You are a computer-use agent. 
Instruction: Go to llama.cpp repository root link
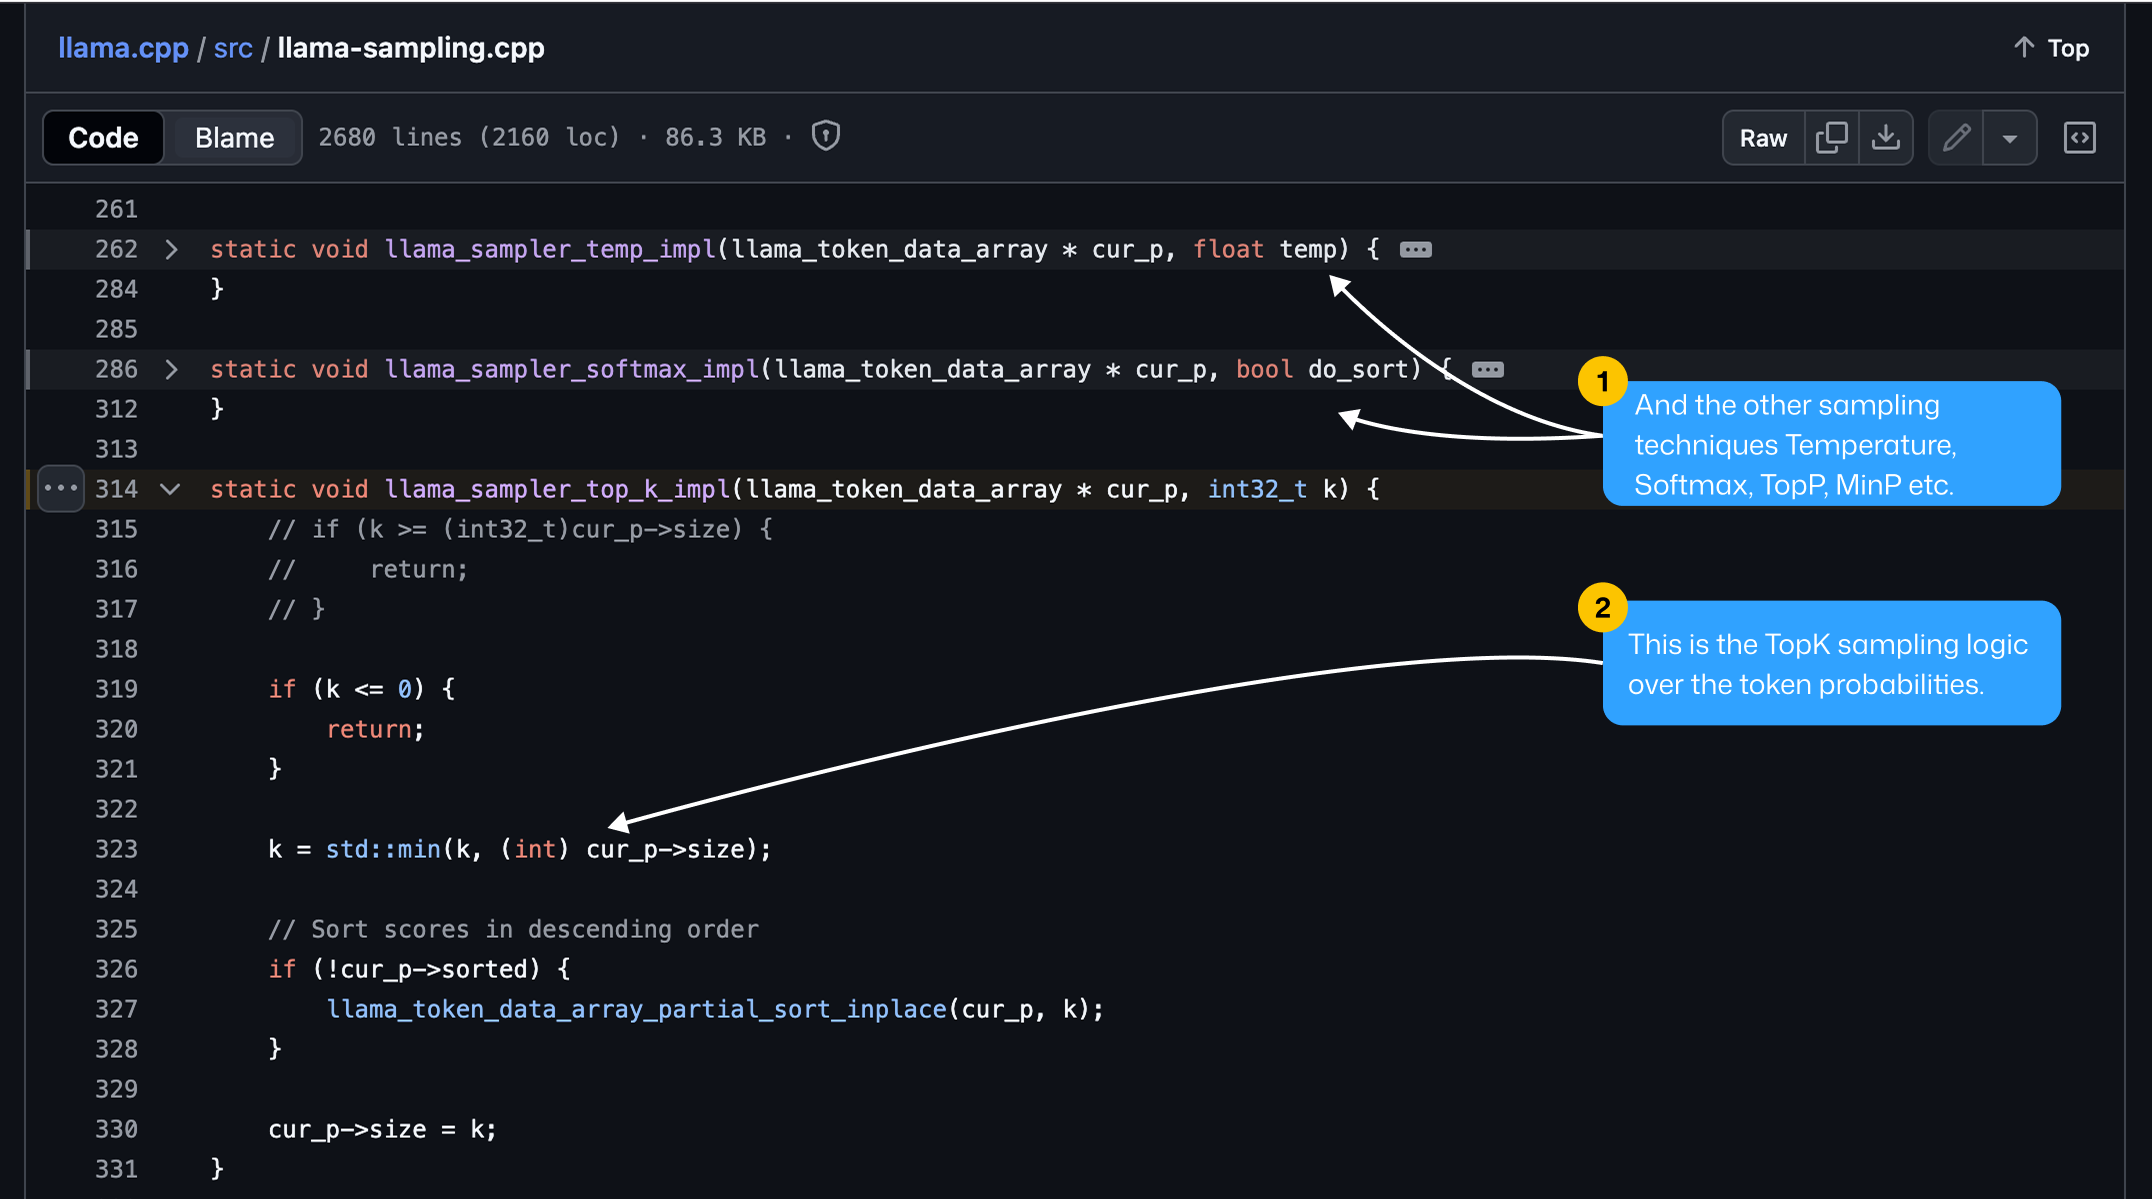tap(123, 48)
